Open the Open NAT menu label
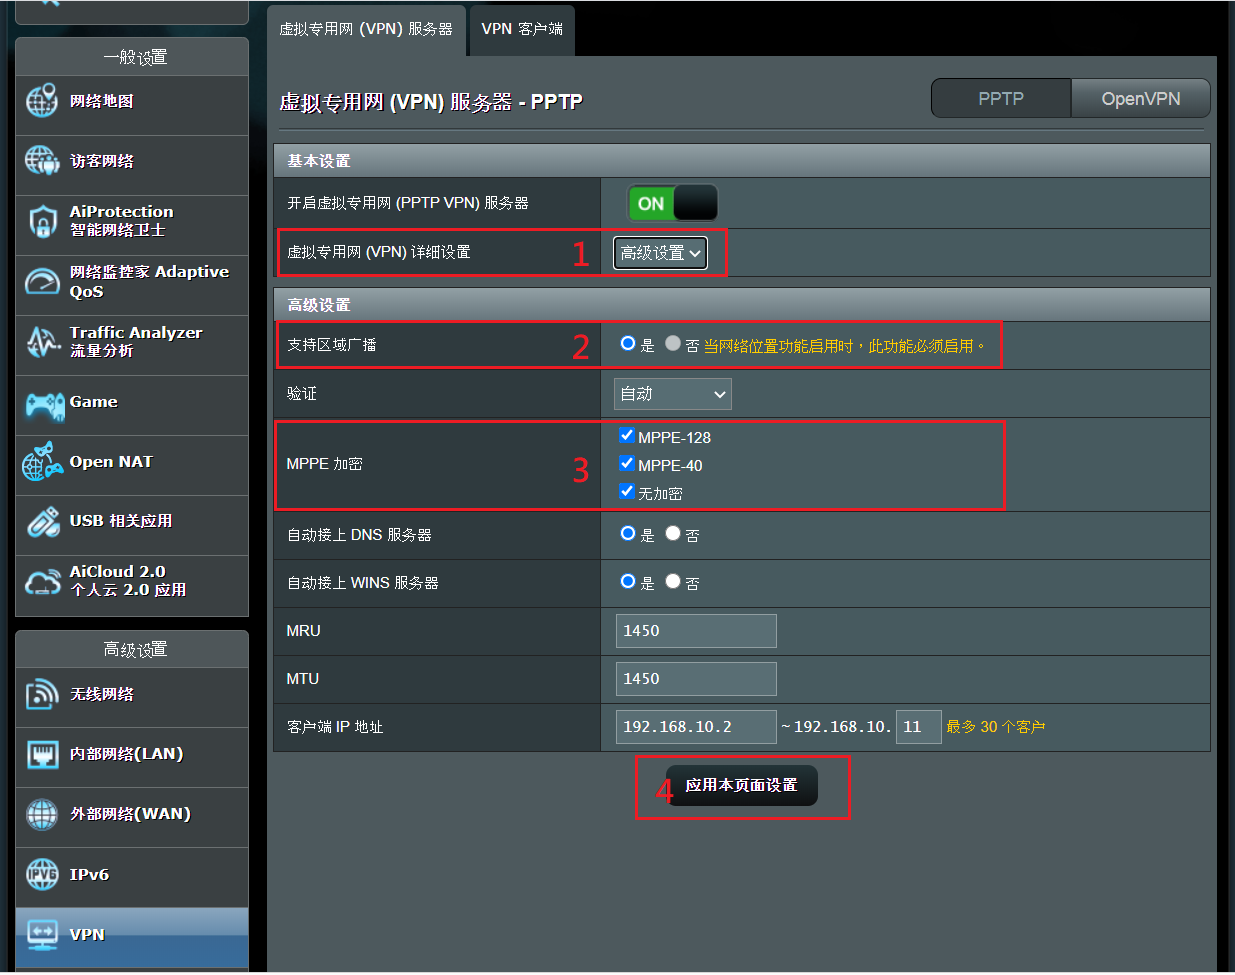This screenshot has width=1235, height=975. (111, 462)
